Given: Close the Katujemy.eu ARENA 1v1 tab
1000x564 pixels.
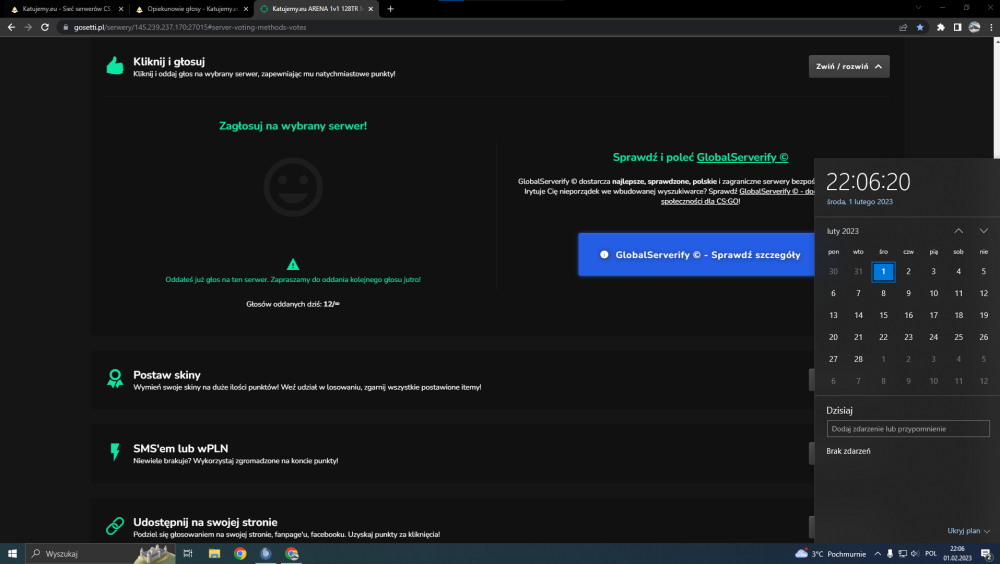Looking at the screenshot, I should point(371,9).
